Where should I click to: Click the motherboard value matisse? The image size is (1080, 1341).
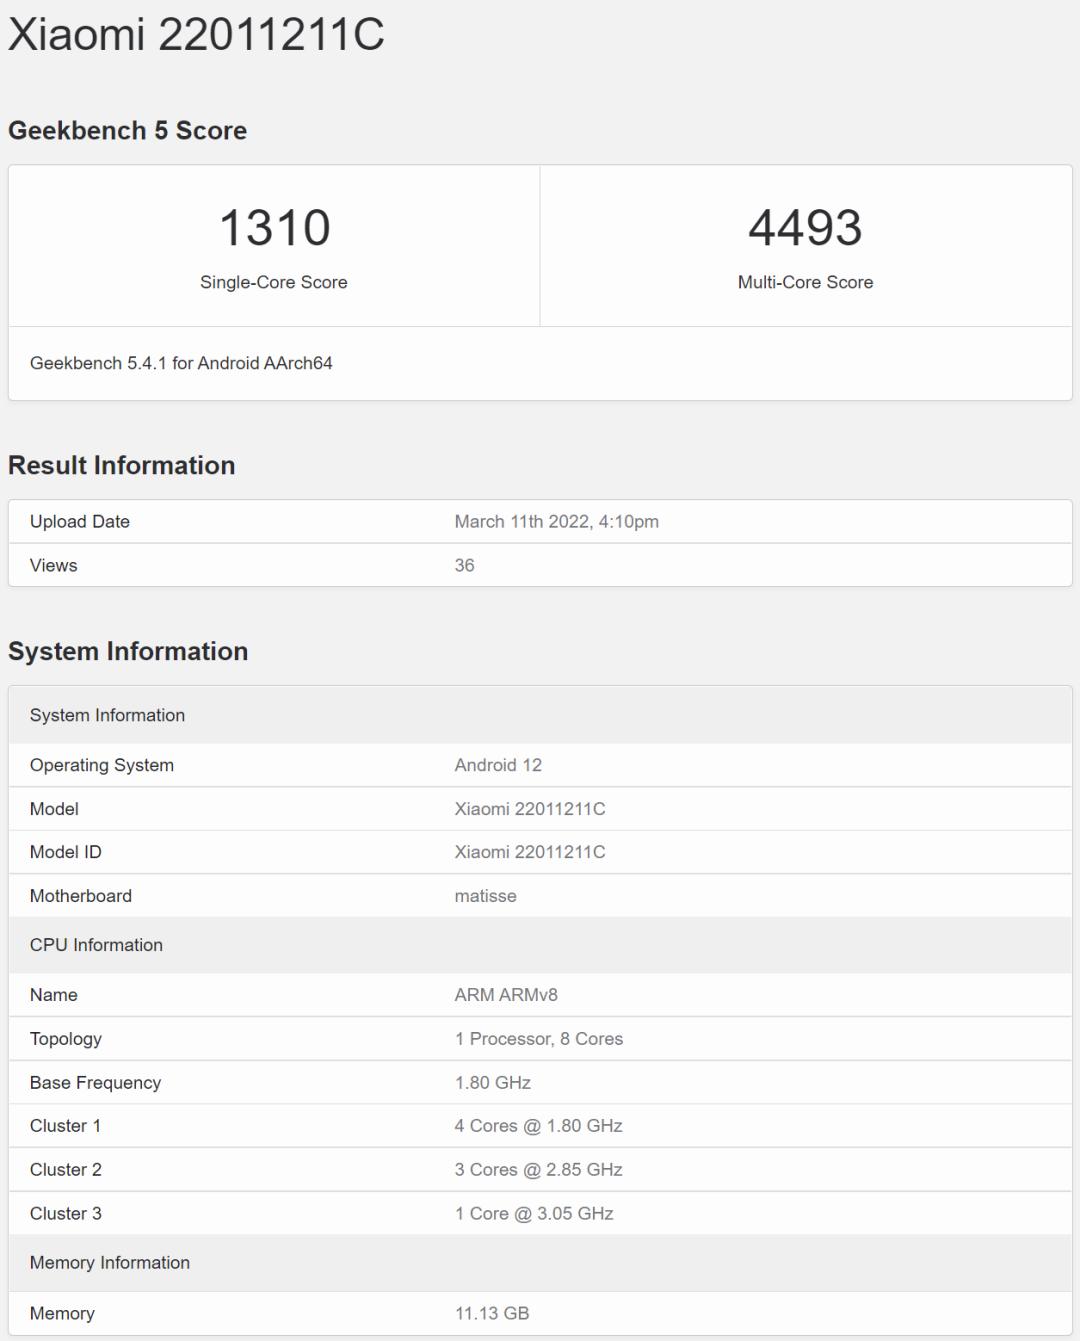pyautogui.click(x=484, y=896)
